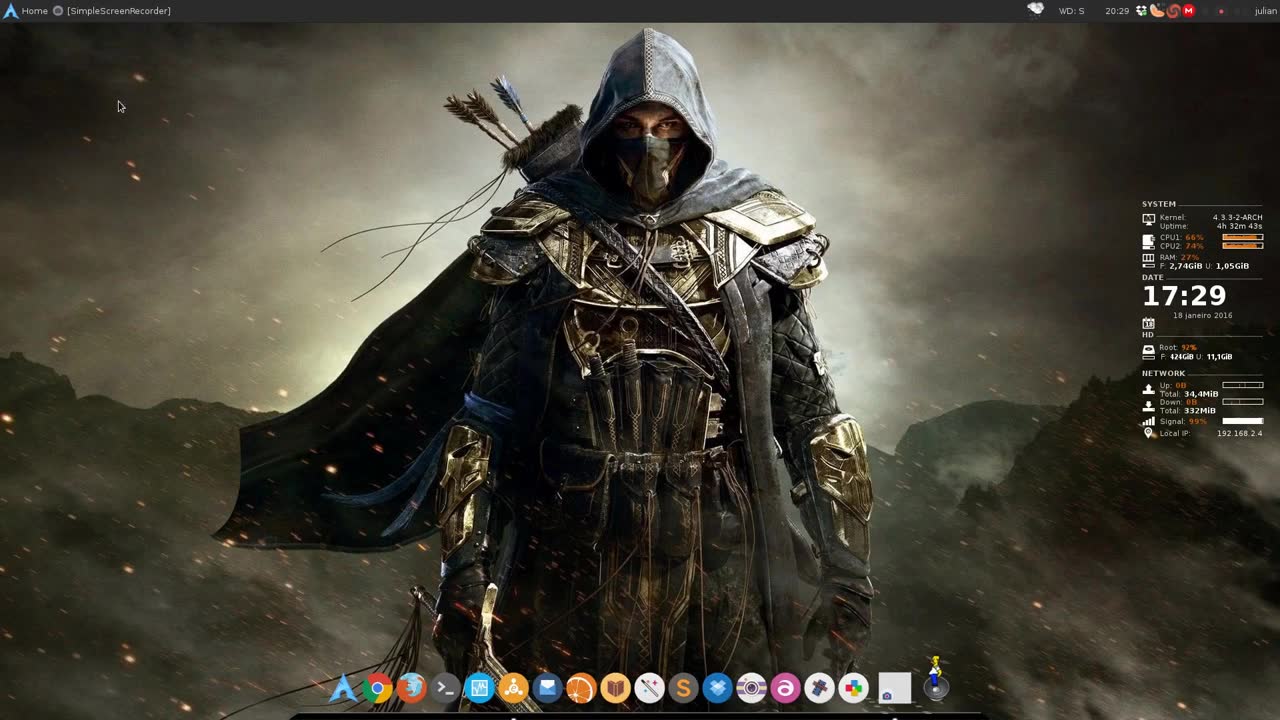Launch the joystick figure icon in the dock
Image resolution: width=1280 pixels, height=720 pixels.
(936, 678)
